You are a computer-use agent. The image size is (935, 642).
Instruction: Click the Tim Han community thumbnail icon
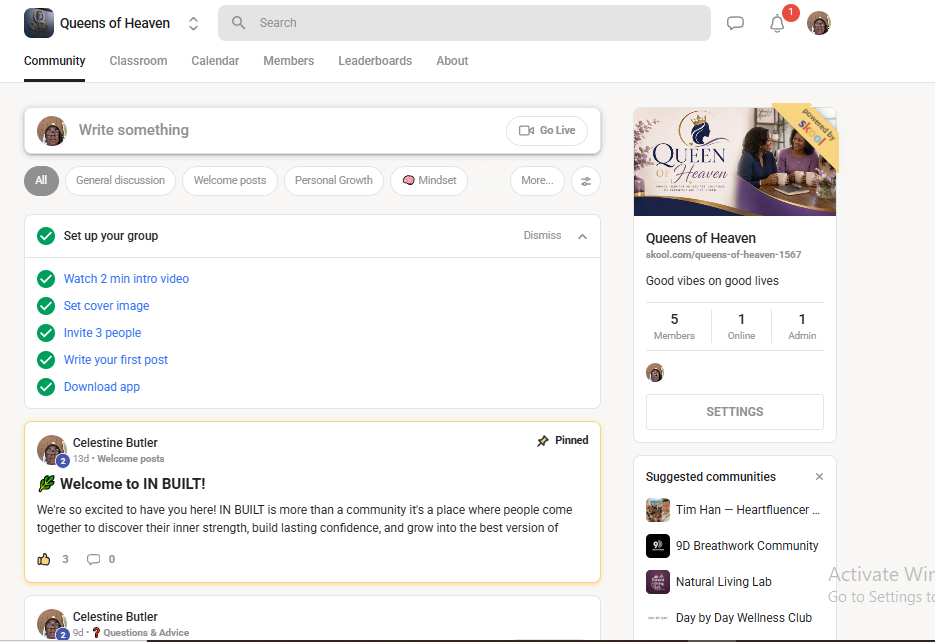point(658,510)
